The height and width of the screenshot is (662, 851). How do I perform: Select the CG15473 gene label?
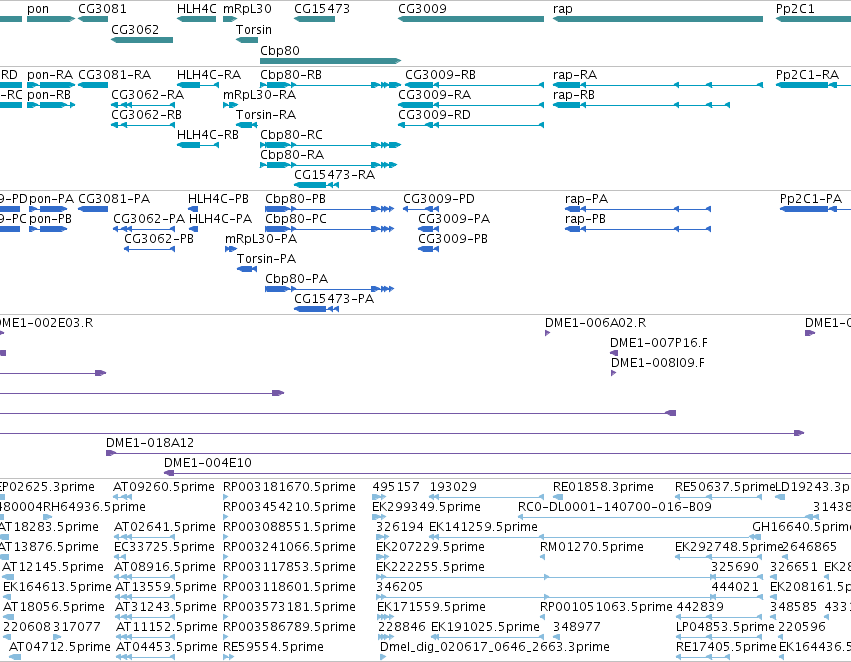(x=322, y=9)
